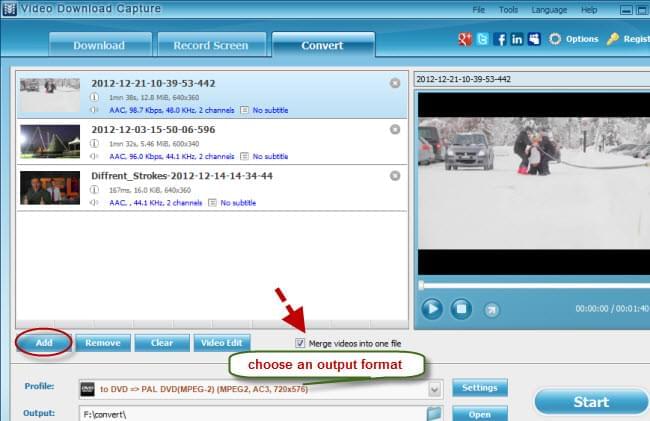650x421 pixels.
Task: Open AAC 98.7 Kbps audio track selector
Action: [x=172, y=110]
